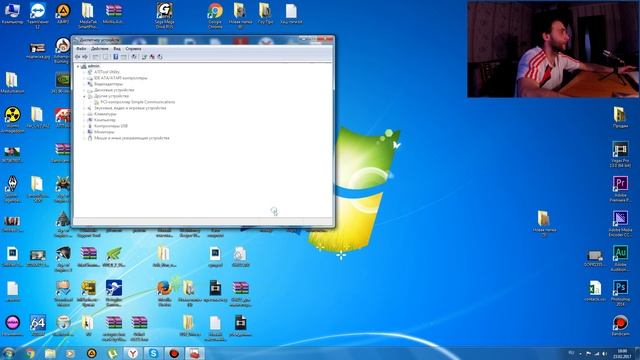Click the last toolbar icon in Device Manager
This screenshot has height=360, width=640.
pos(160,57)
